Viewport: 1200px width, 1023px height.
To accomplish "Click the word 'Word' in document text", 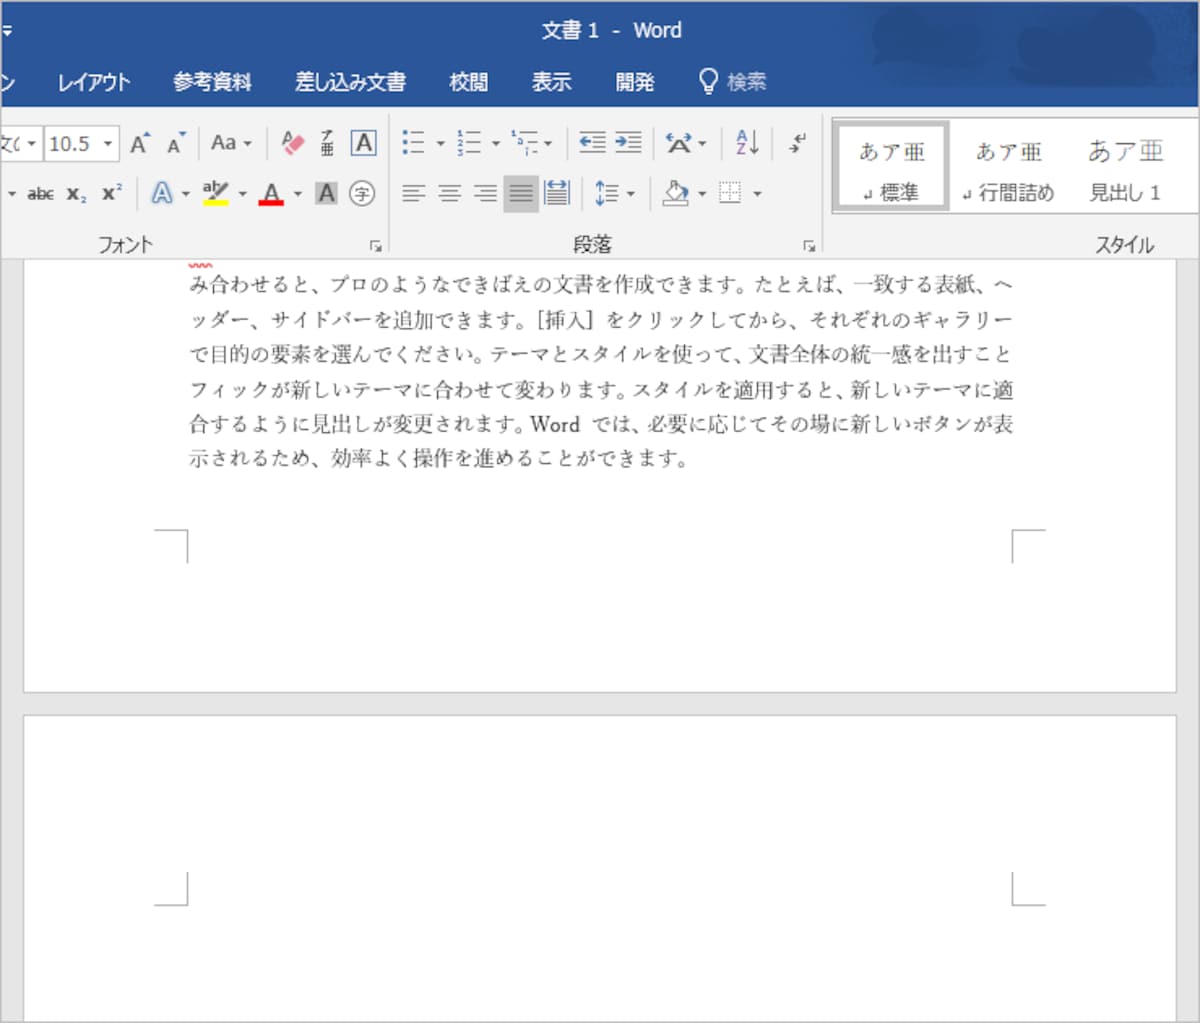I will pyautogui.click(x=555, y=424).
